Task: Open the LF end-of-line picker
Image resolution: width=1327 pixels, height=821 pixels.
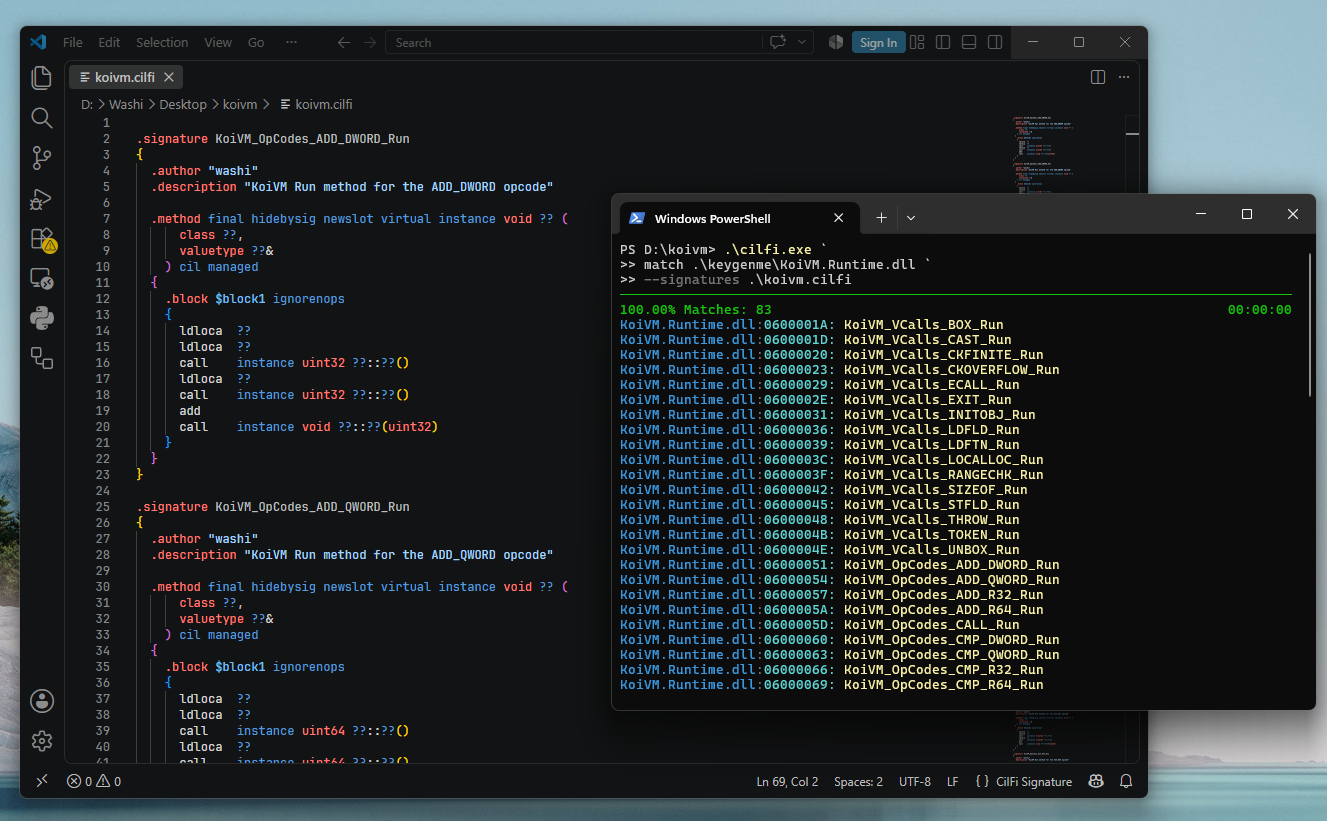Action: [953, 781]
